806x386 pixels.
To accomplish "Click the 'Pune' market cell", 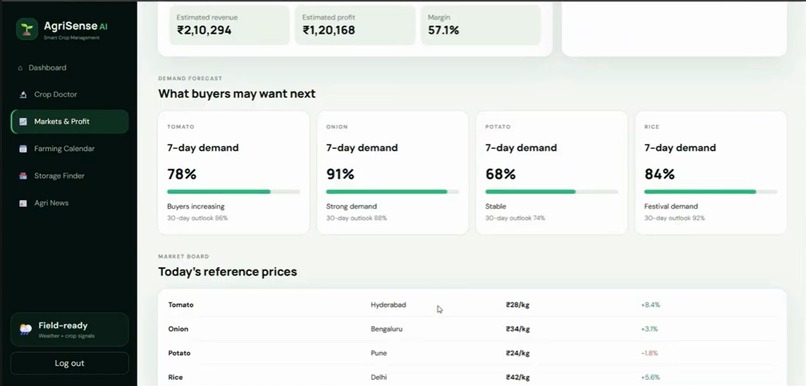I will click(379, 353).
